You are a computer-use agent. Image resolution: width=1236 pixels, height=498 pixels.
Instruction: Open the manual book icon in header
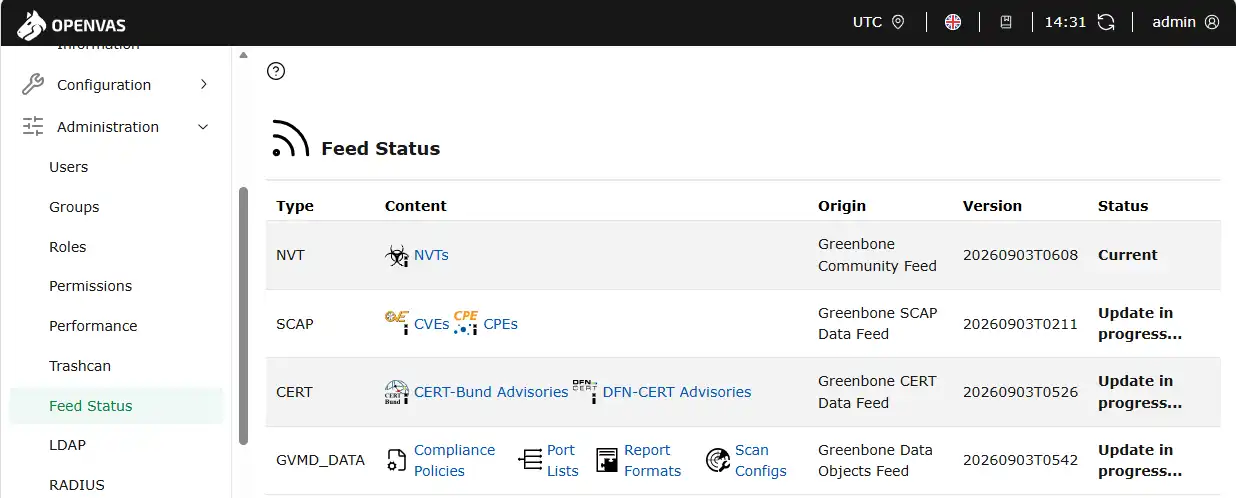tap(1007, 22)
